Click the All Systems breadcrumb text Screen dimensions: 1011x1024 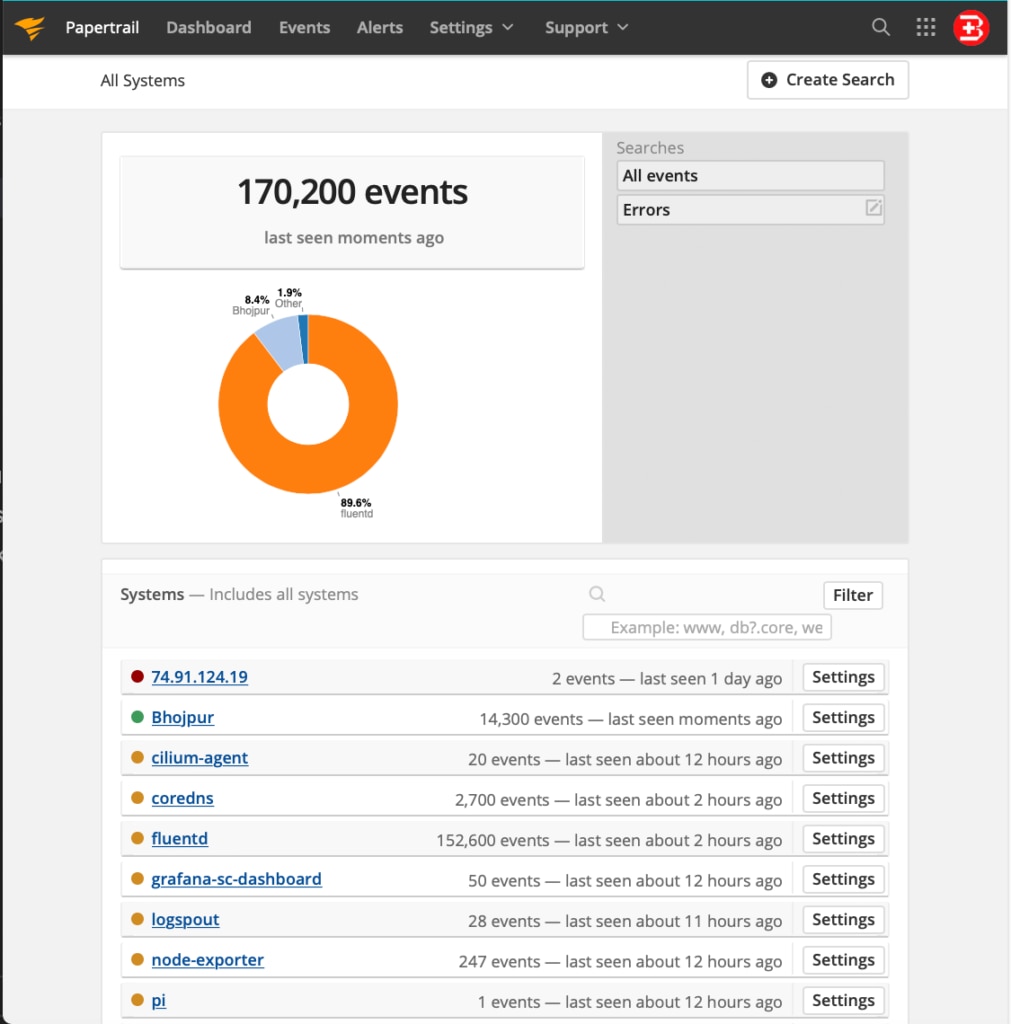(142, 80)
